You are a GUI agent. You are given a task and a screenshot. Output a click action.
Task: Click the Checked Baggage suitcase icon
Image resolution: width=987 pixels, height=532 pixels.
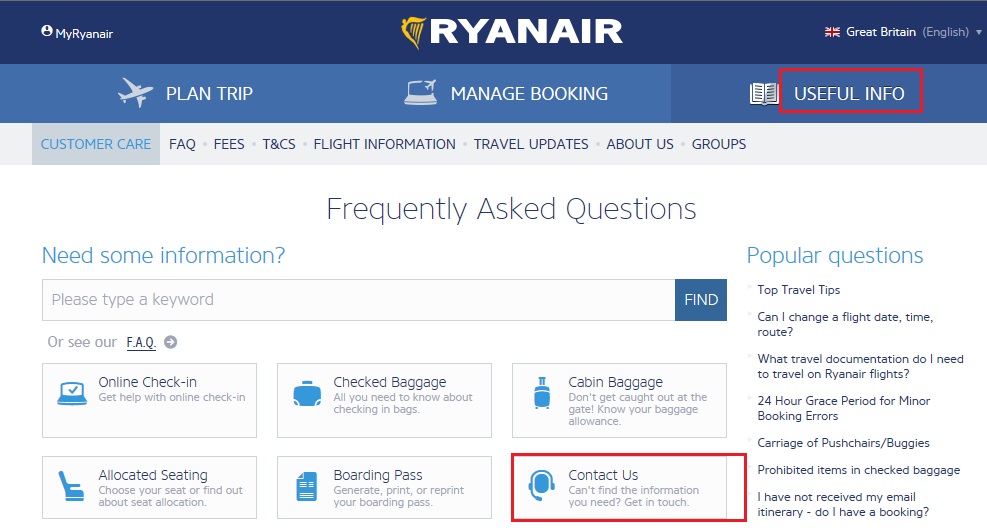(x=307, y=394)
